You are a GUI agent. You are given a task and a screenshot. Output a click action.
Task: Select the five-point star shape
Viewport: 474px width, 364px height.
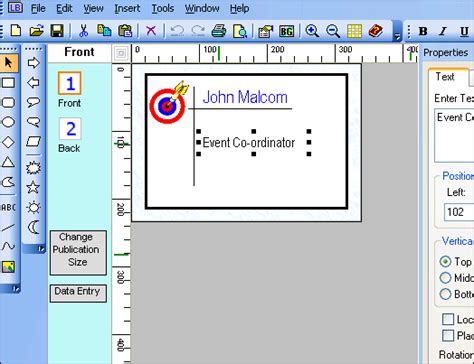point(33,187)
